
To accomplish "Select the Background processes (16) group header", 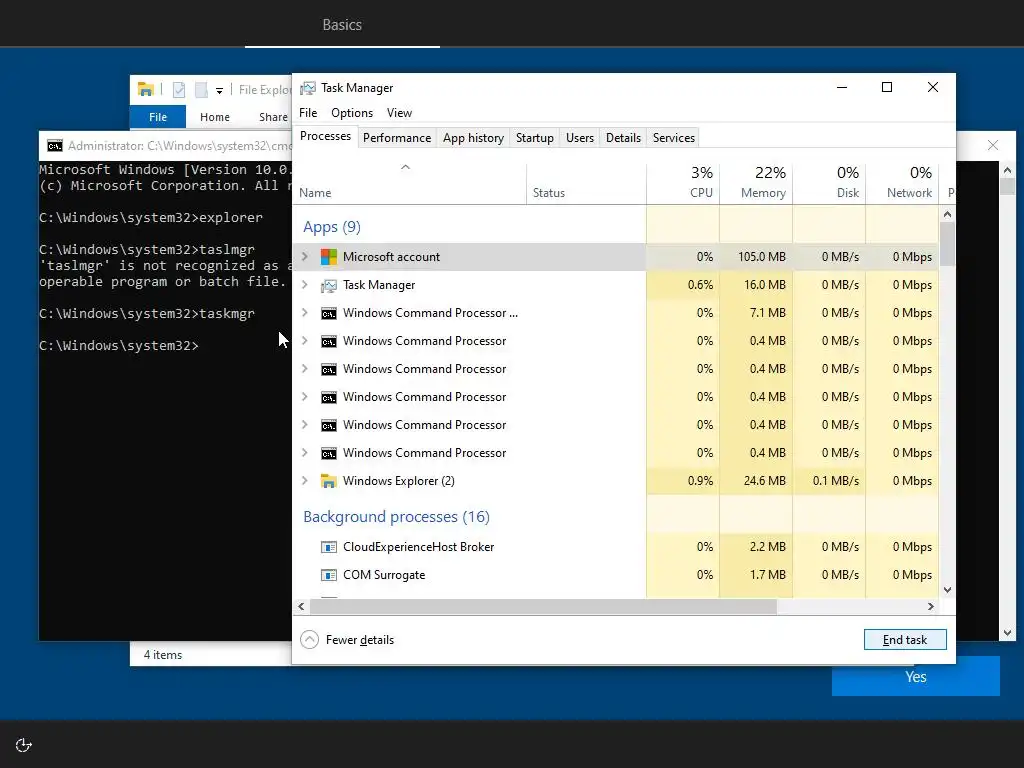I will (x=396, y=517).
